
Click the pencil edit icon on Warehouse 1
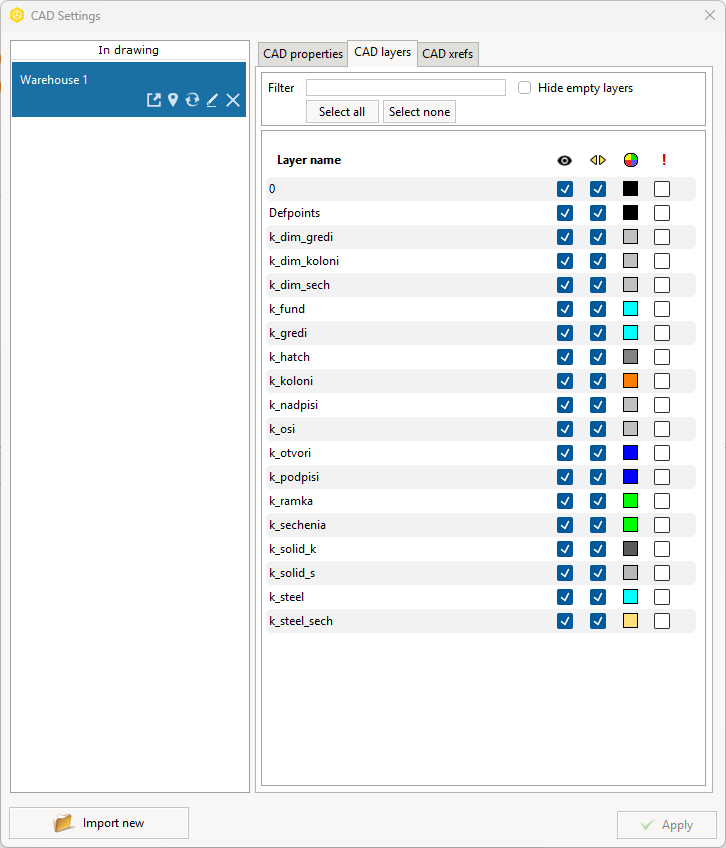point(212,100)
